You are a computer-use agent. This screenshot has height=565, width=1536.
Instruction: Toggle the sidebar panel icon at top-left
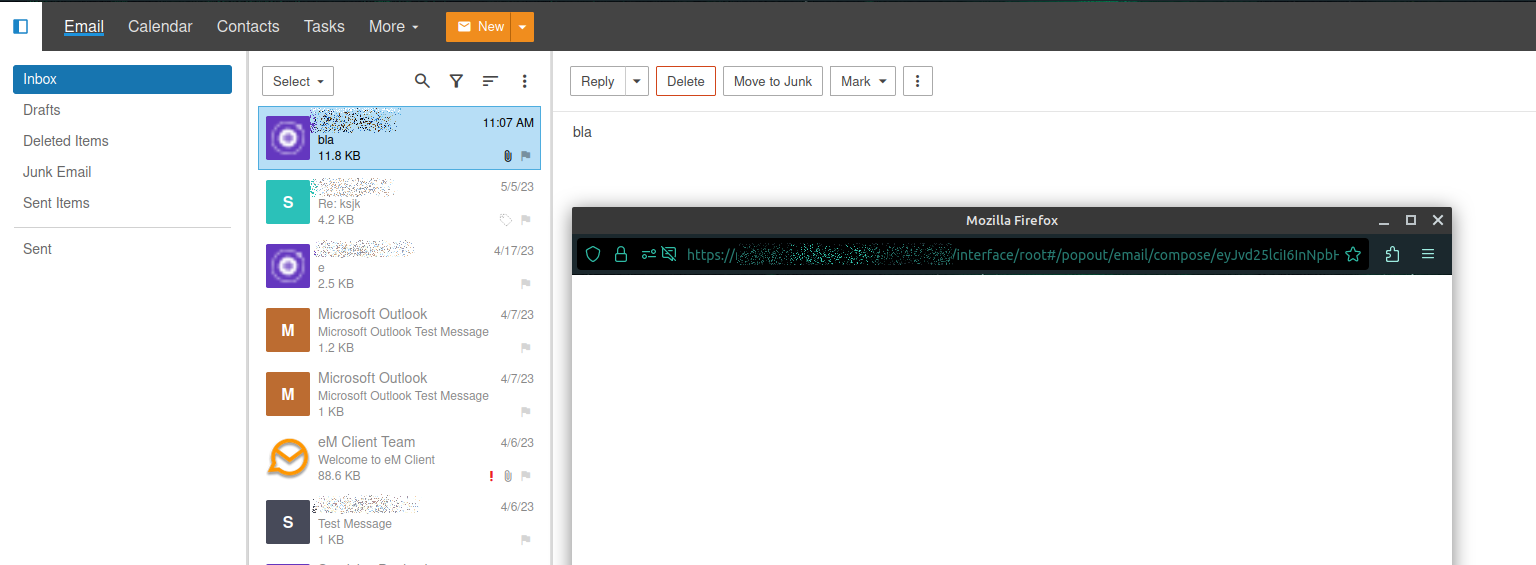21,26
